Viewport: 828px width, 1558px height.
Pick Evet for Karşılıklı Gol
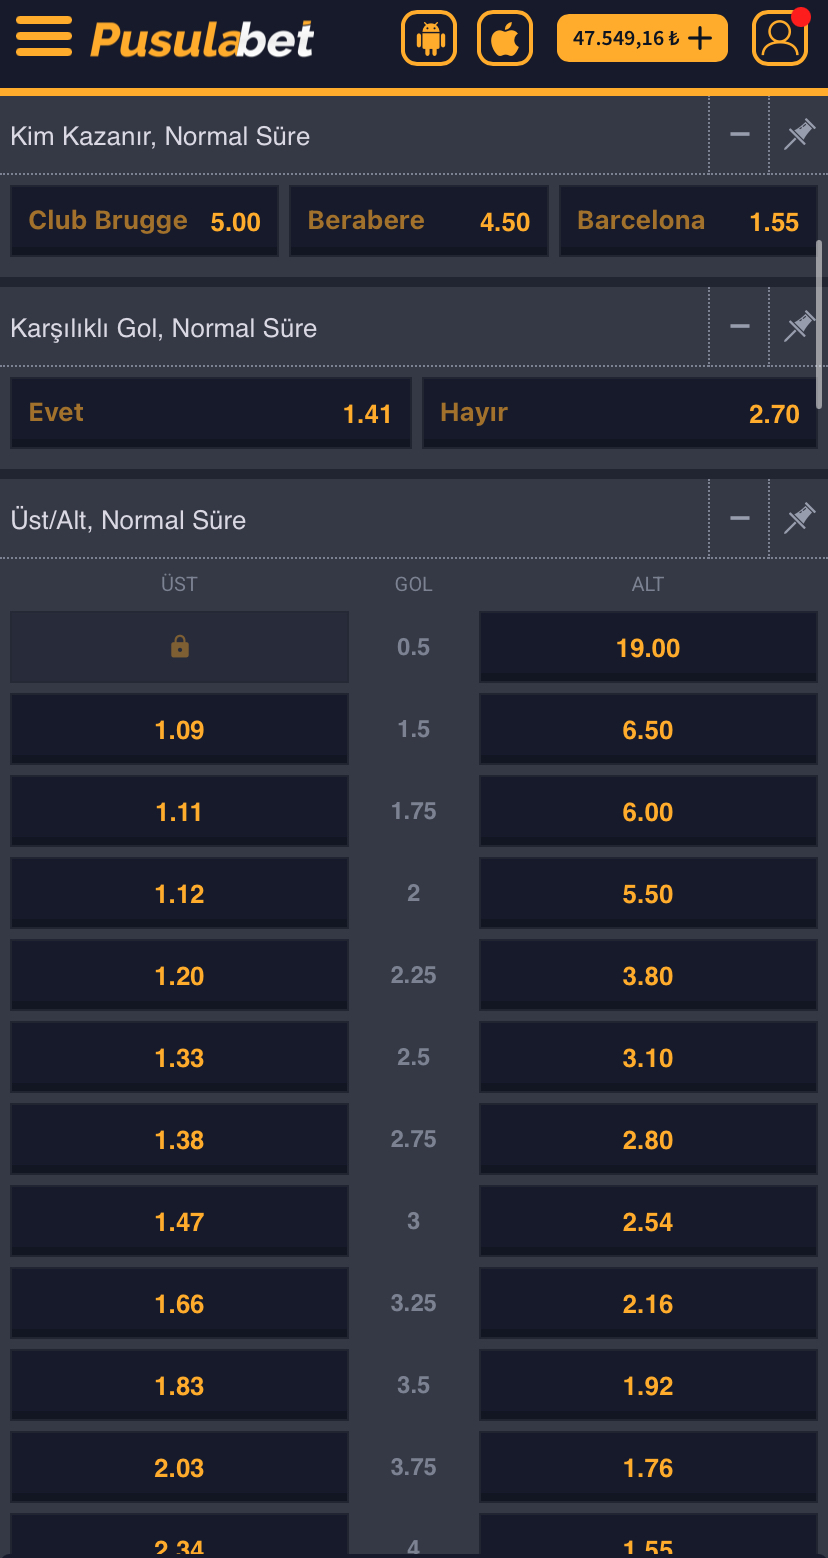click(211, 413)
